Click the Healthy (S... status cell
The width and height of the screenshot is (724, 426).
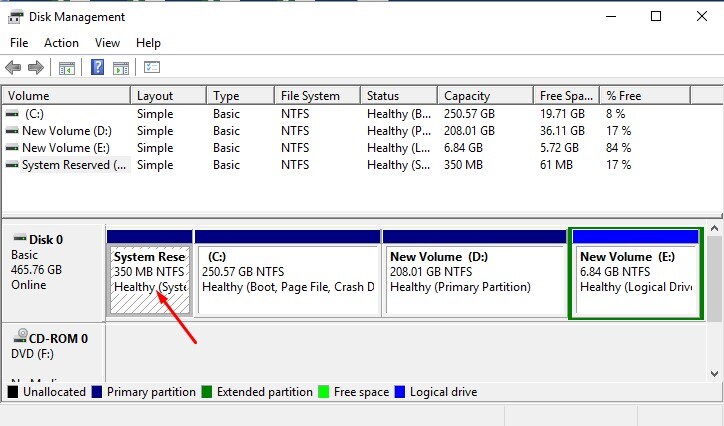coord(399,165)
